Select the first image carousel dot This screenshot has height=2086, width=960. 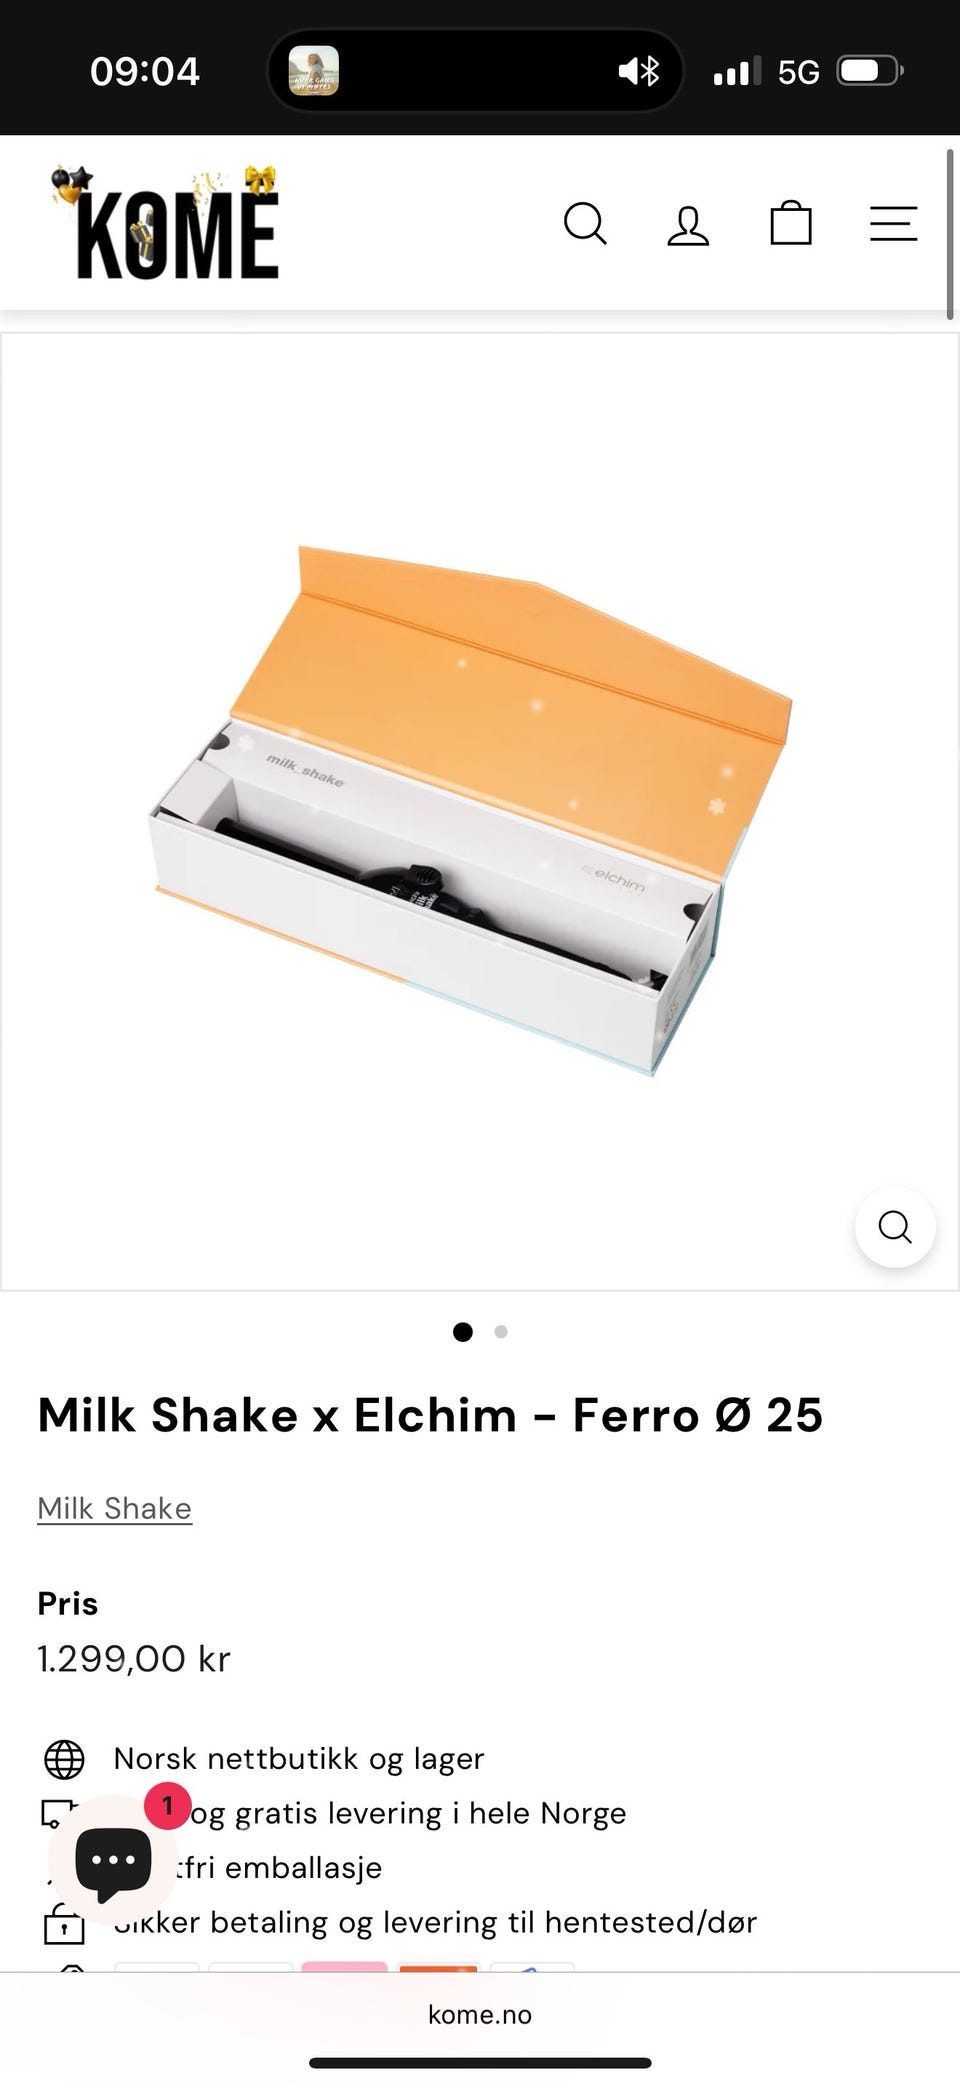click(x=462, y=1331)
